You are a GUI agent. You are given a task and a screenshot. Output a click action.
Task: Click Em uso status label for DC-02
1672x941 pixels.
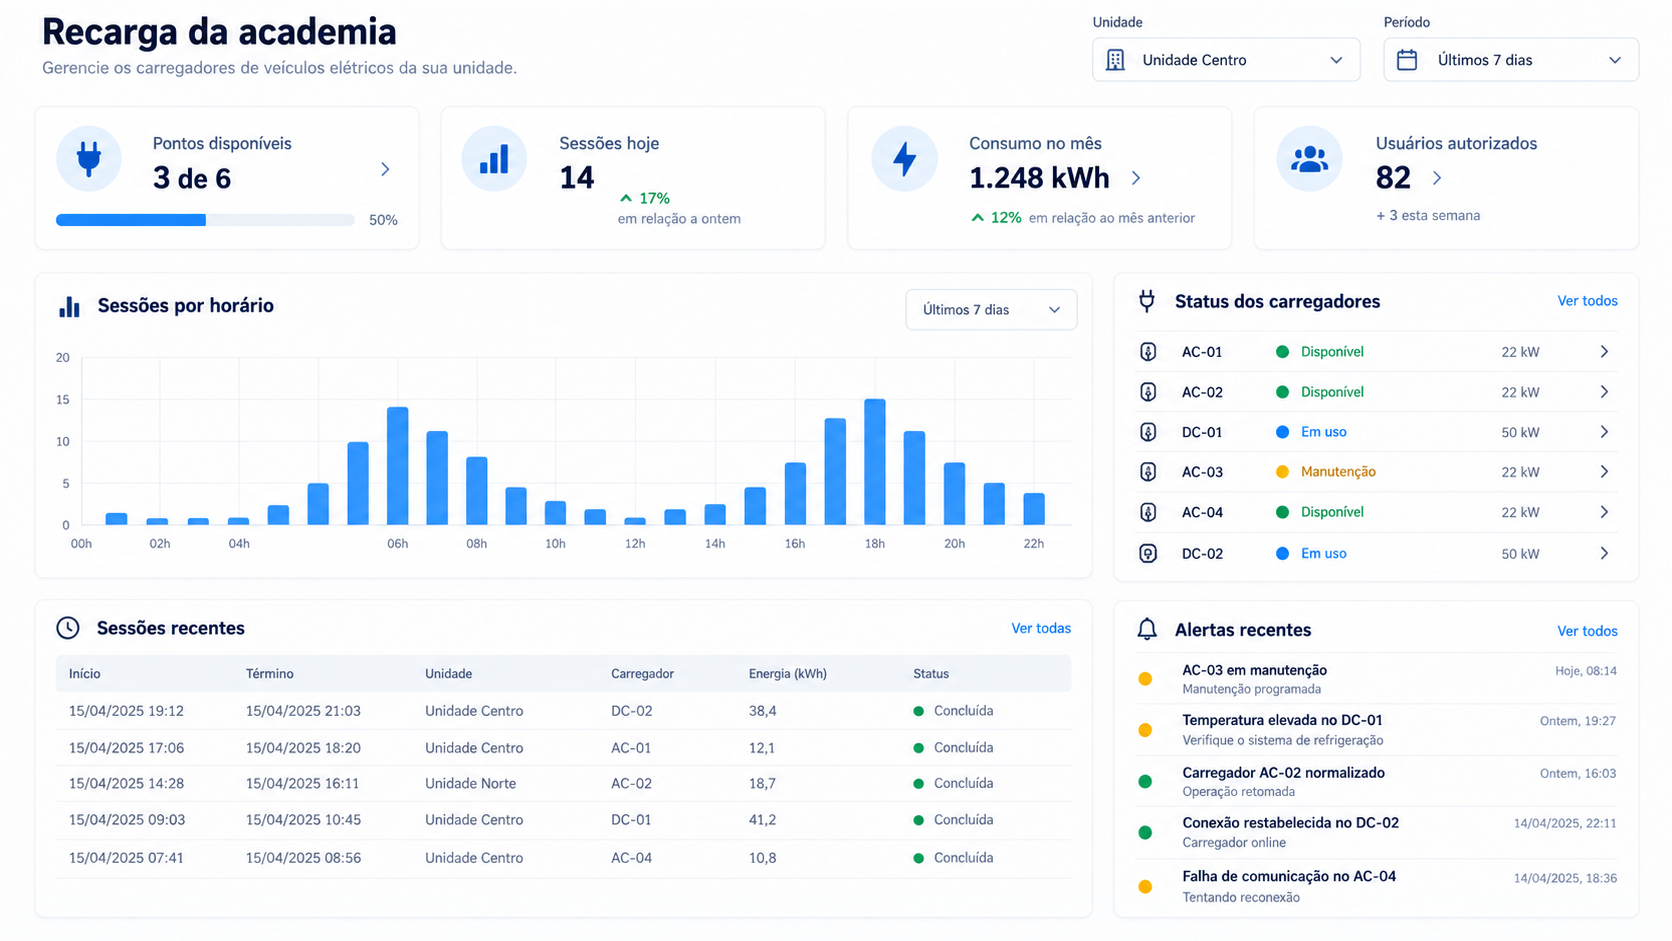(1324, 553)
